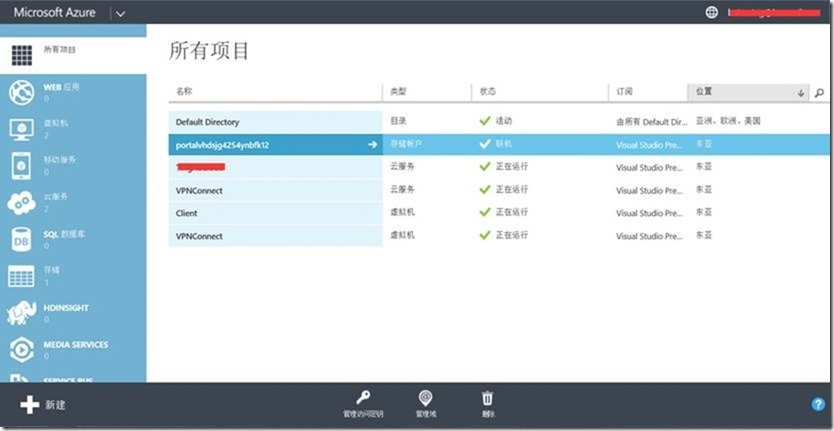Expand the chevron next to Microsoft Azure

click(120, 13)
